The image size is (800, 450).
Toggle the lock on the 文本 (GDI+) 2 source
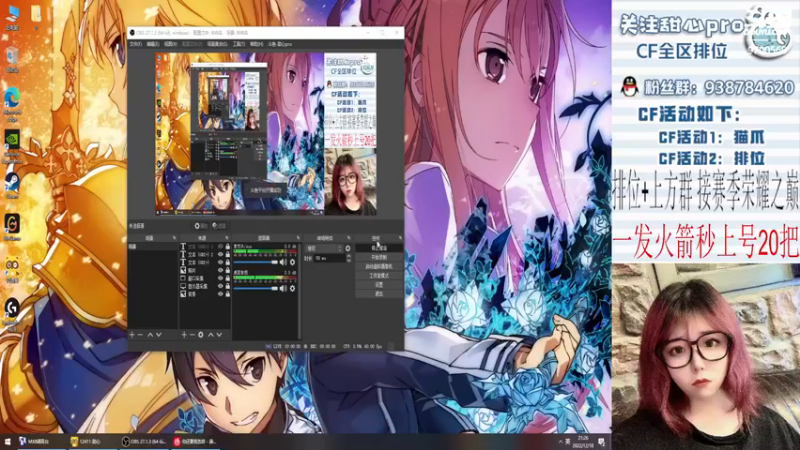coord(228,254)
